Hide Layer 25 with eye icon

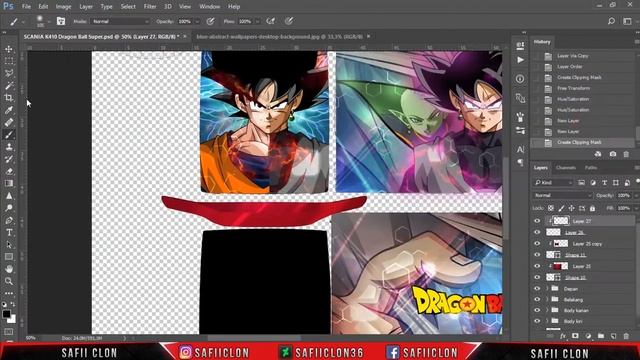(537, 266)
